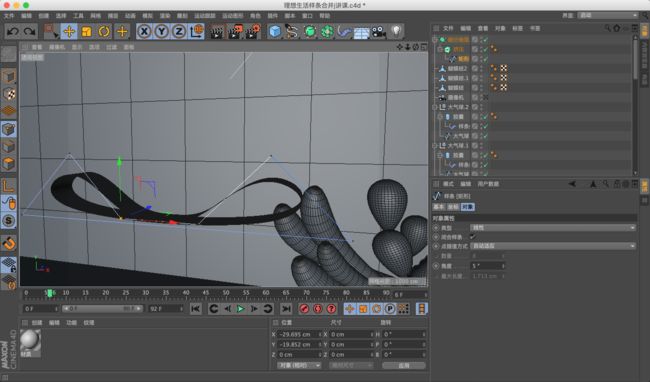The height and width of the screenshot is (382, 650).
Task: Open the object coordinate mode dropdown
Action: coord(299,365)
